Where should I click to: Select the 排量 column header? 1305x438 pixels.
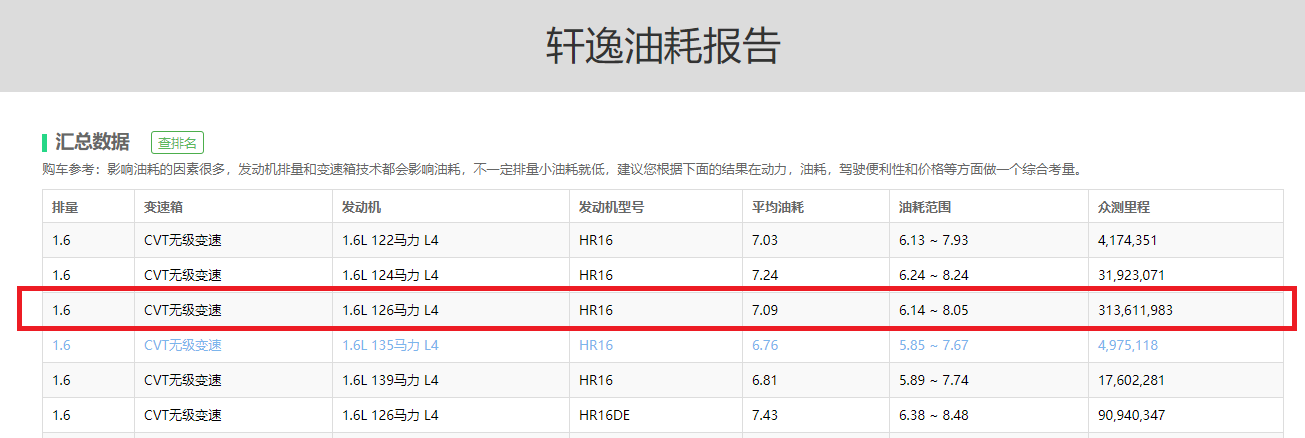coord(65,207)
